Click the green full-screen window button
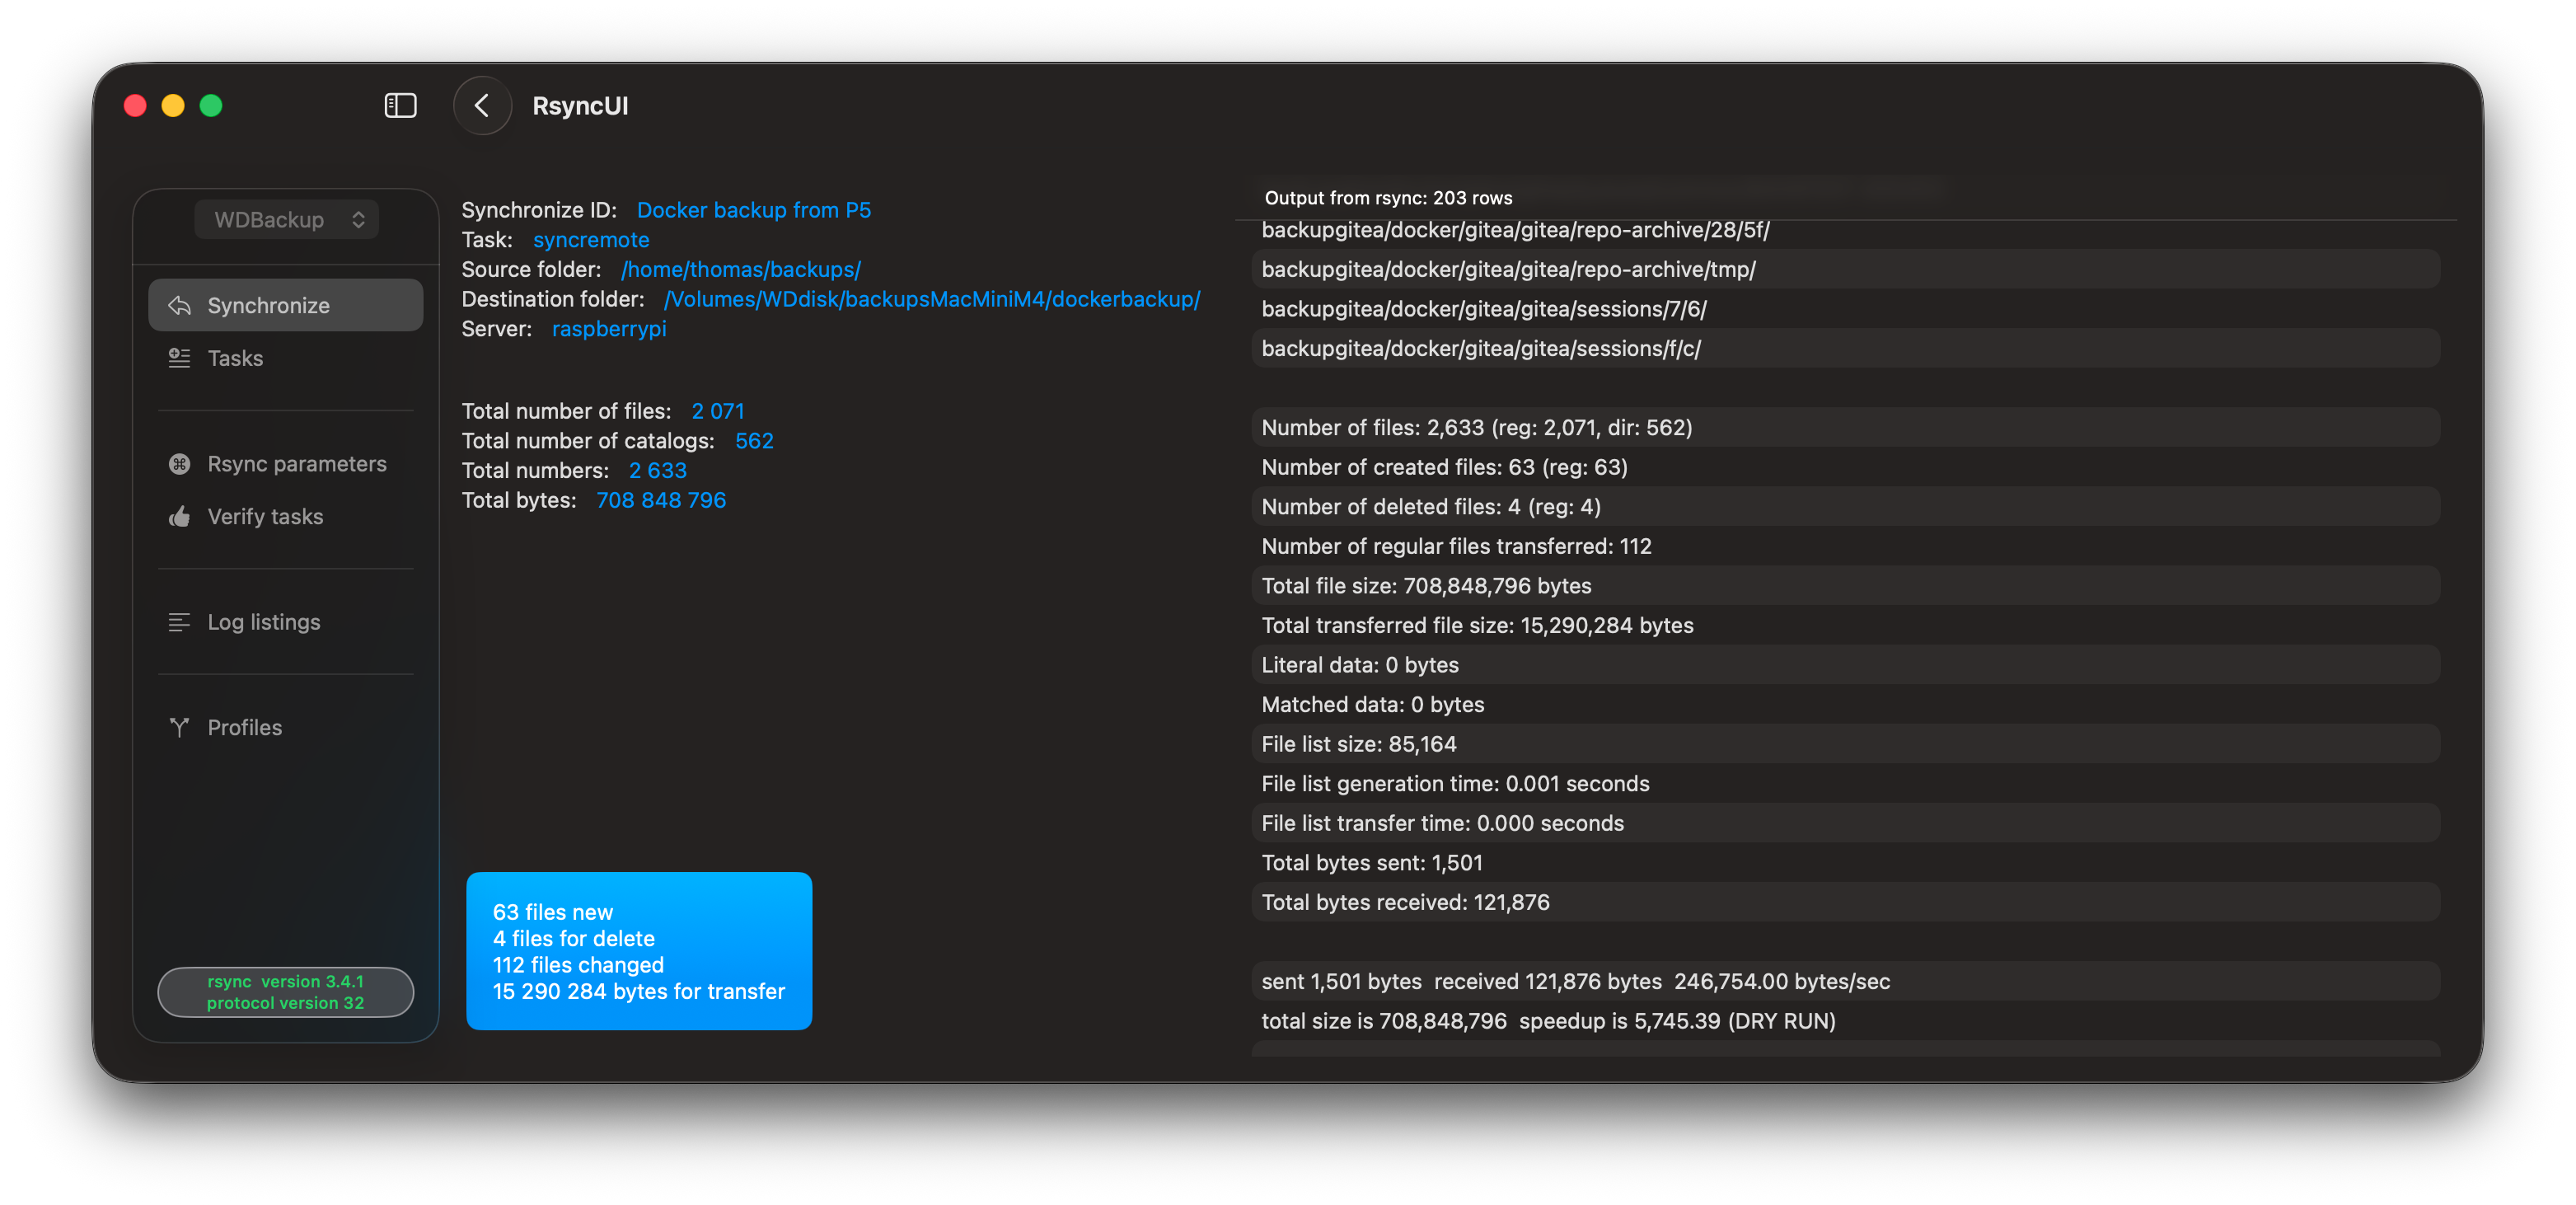This screenshot has width=2576, height=1205. pos(211,105)
